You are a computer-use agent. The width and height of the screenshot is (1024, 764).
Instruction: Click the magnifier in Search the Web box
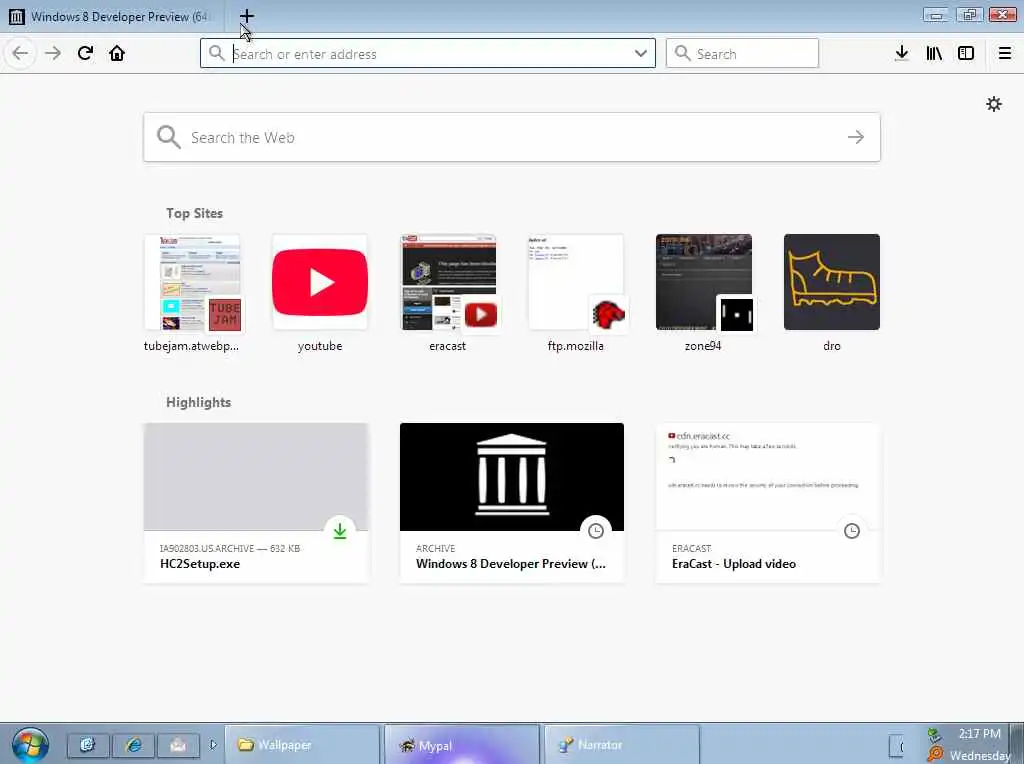click(168, 137)
